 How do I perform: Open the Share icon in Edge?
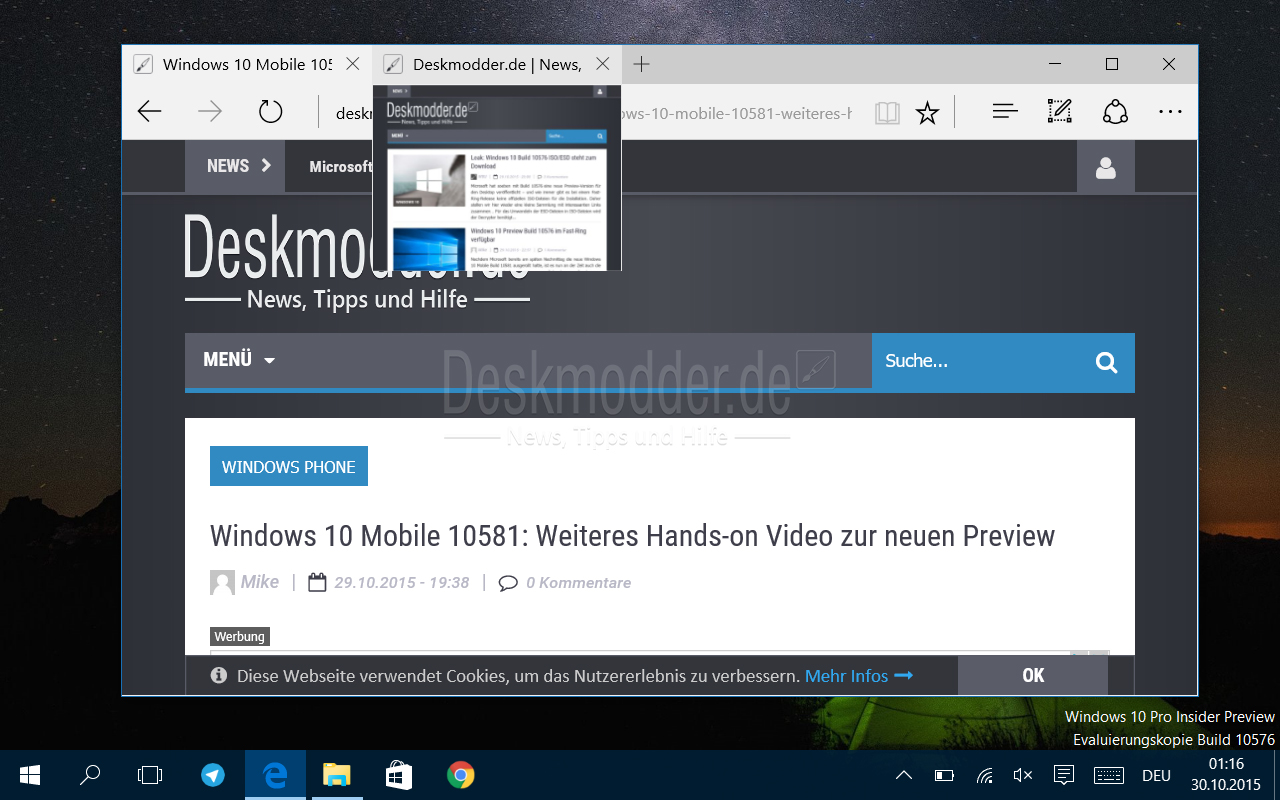(1115, 112)
